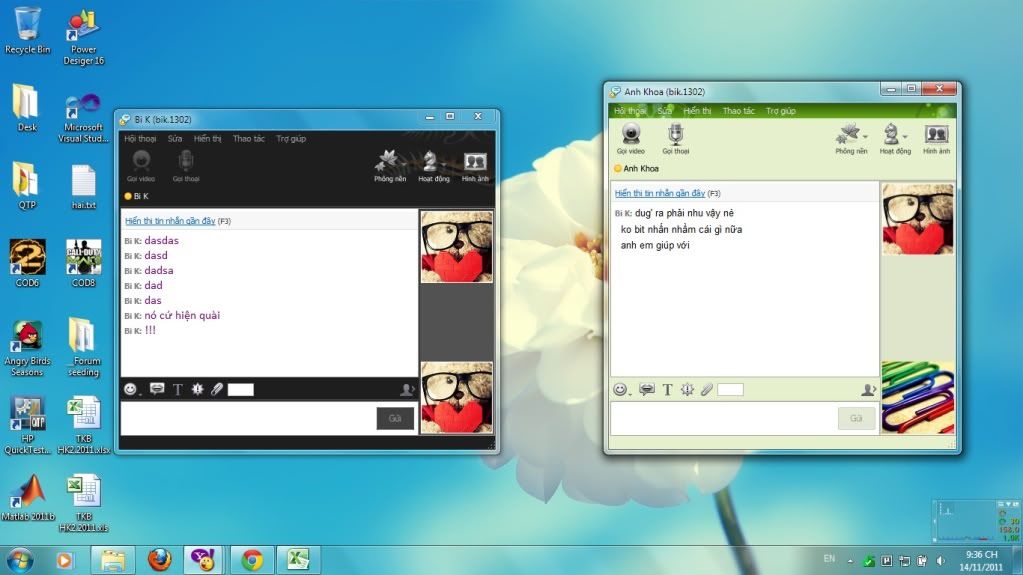The width and height of the screenshot is (1023, 575).
Task: Click the EN language indicator in the taskbar
Action: click(x=829, y=559)
